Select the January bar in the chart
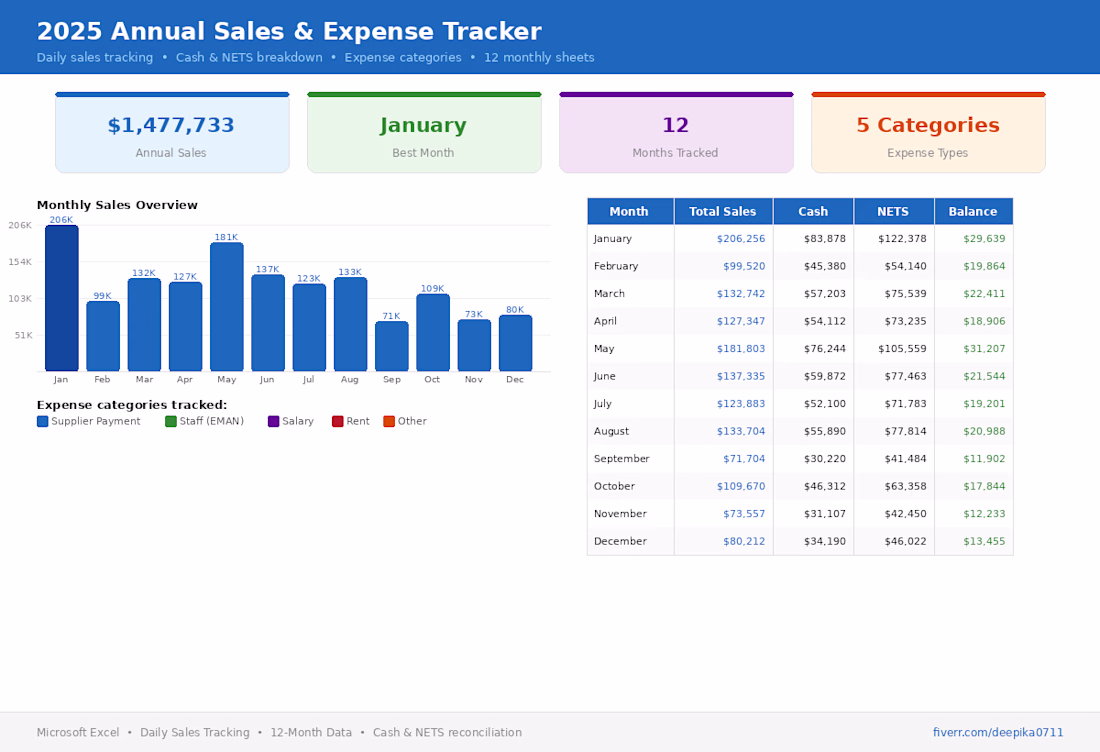Viewport: 1100px width, 752px height. pyautogui.click(x=62, y=298)
